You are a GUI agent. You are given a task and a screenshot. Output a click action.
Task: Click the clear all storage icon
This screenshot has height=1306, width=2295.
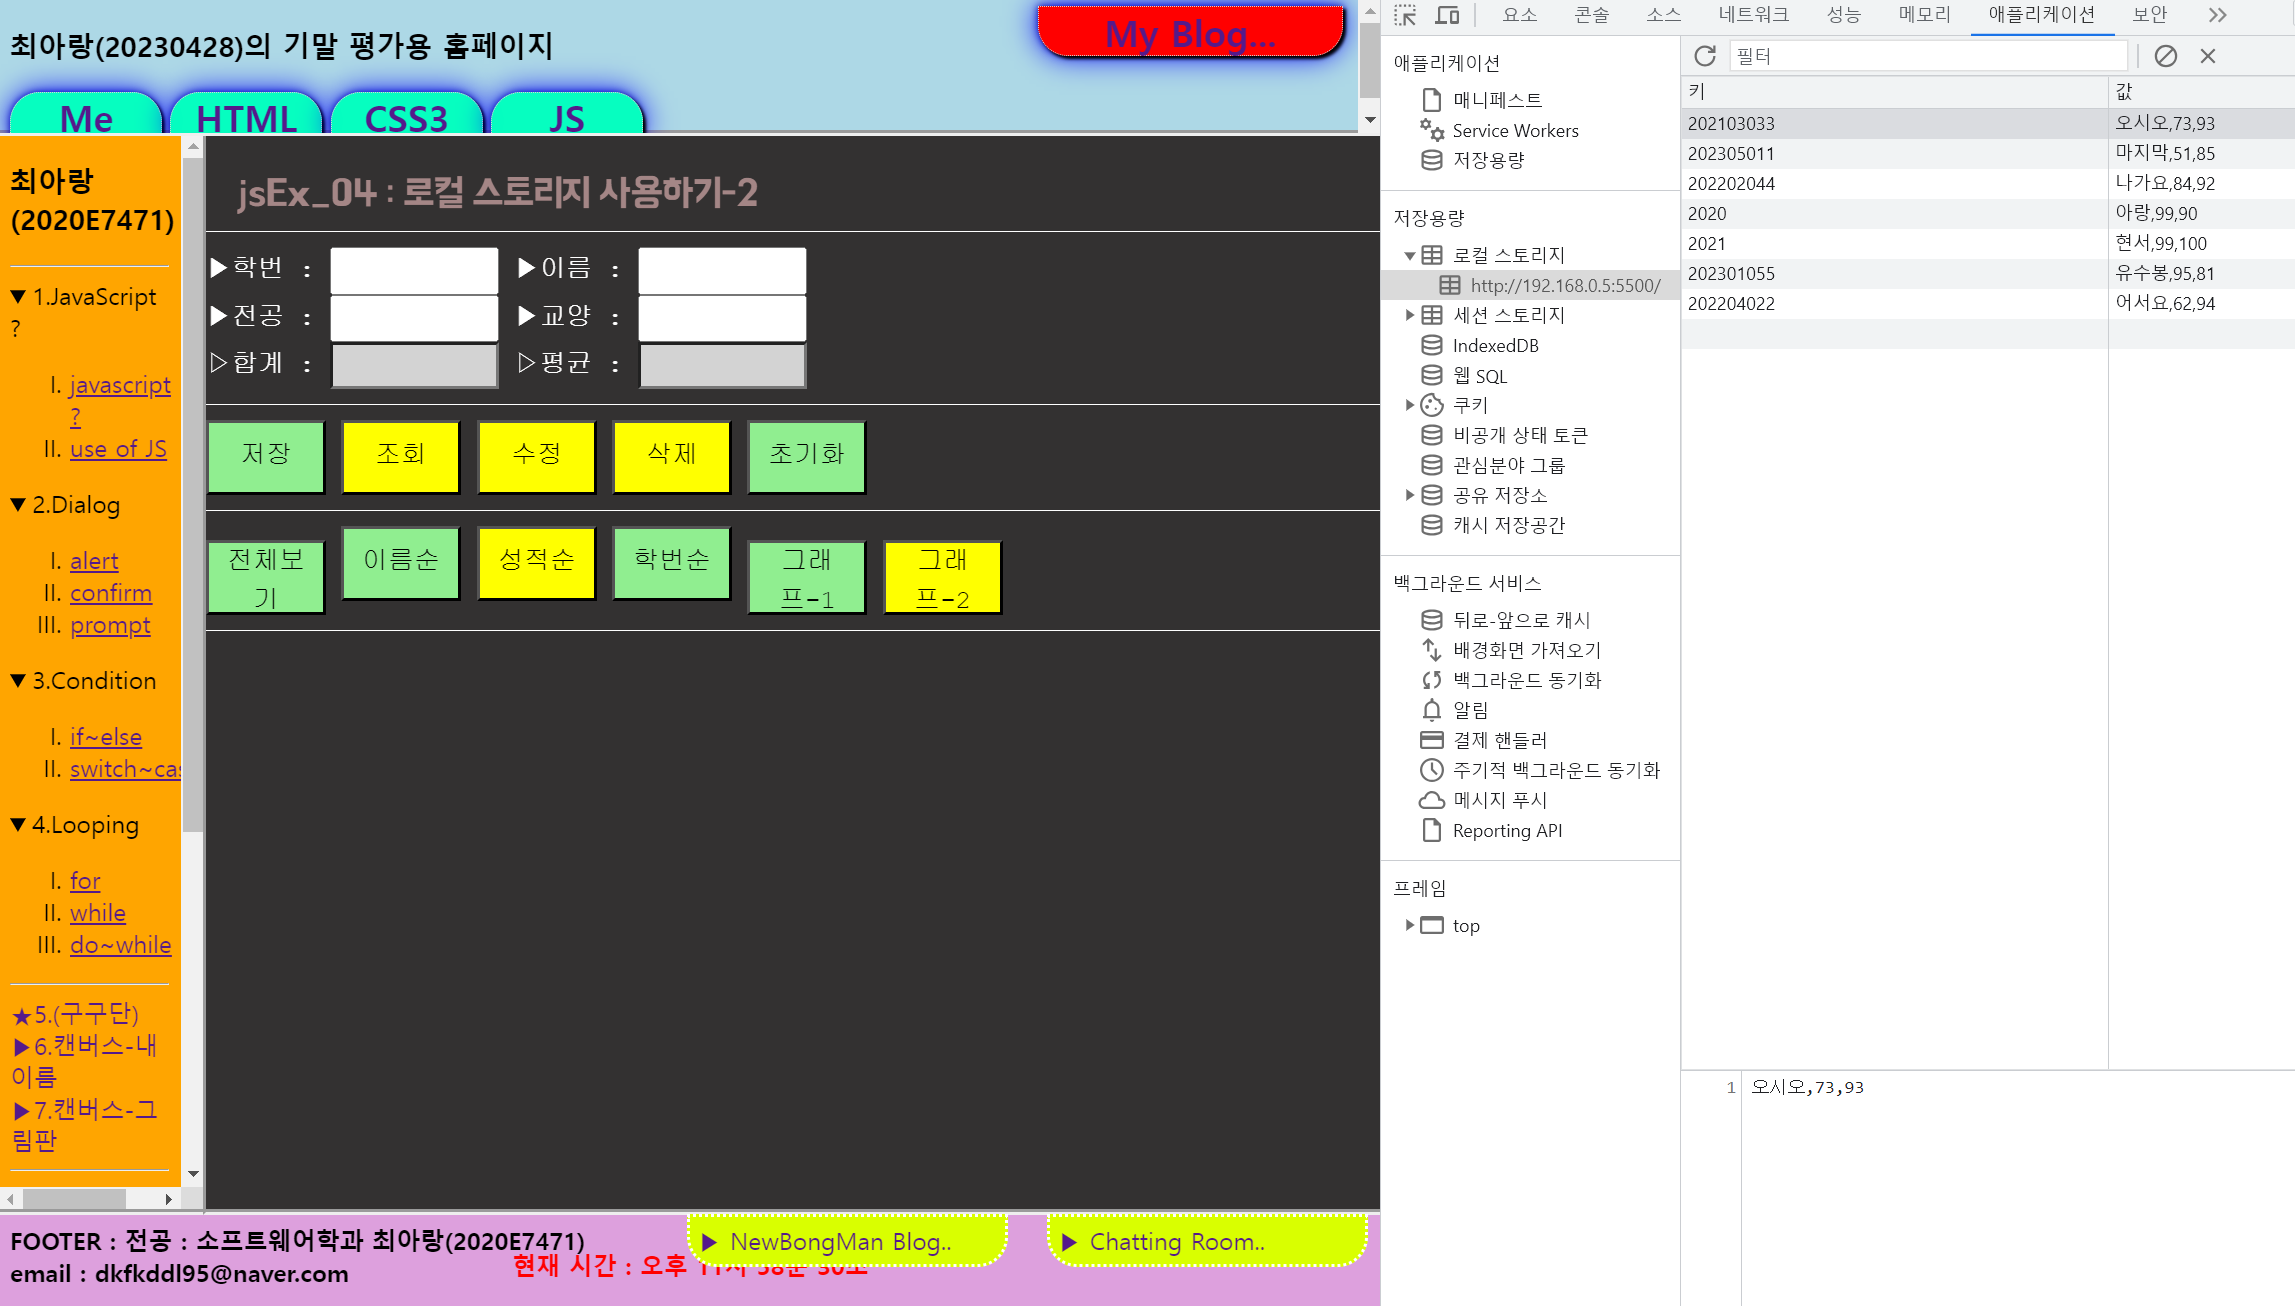(x=2165, y=56)
